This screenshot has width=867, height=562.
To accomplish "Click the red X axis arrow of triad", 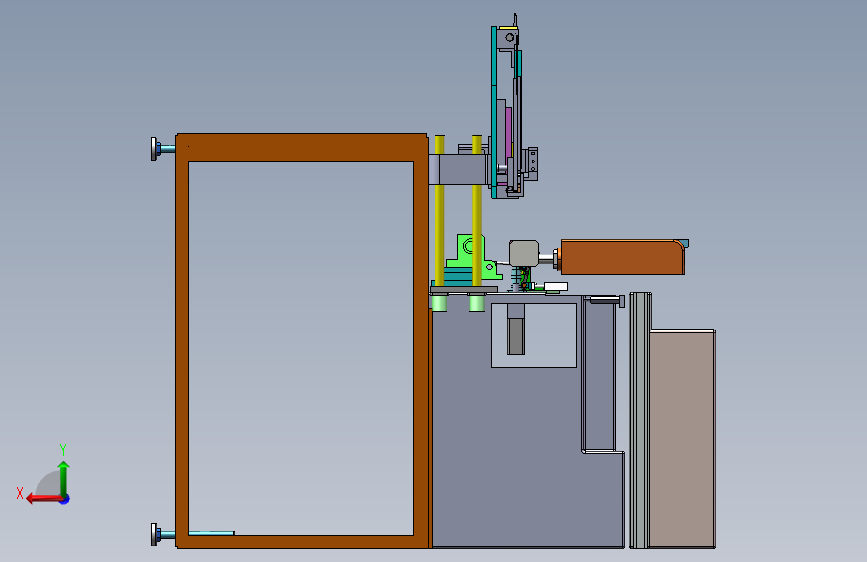I will click(42, 499).
